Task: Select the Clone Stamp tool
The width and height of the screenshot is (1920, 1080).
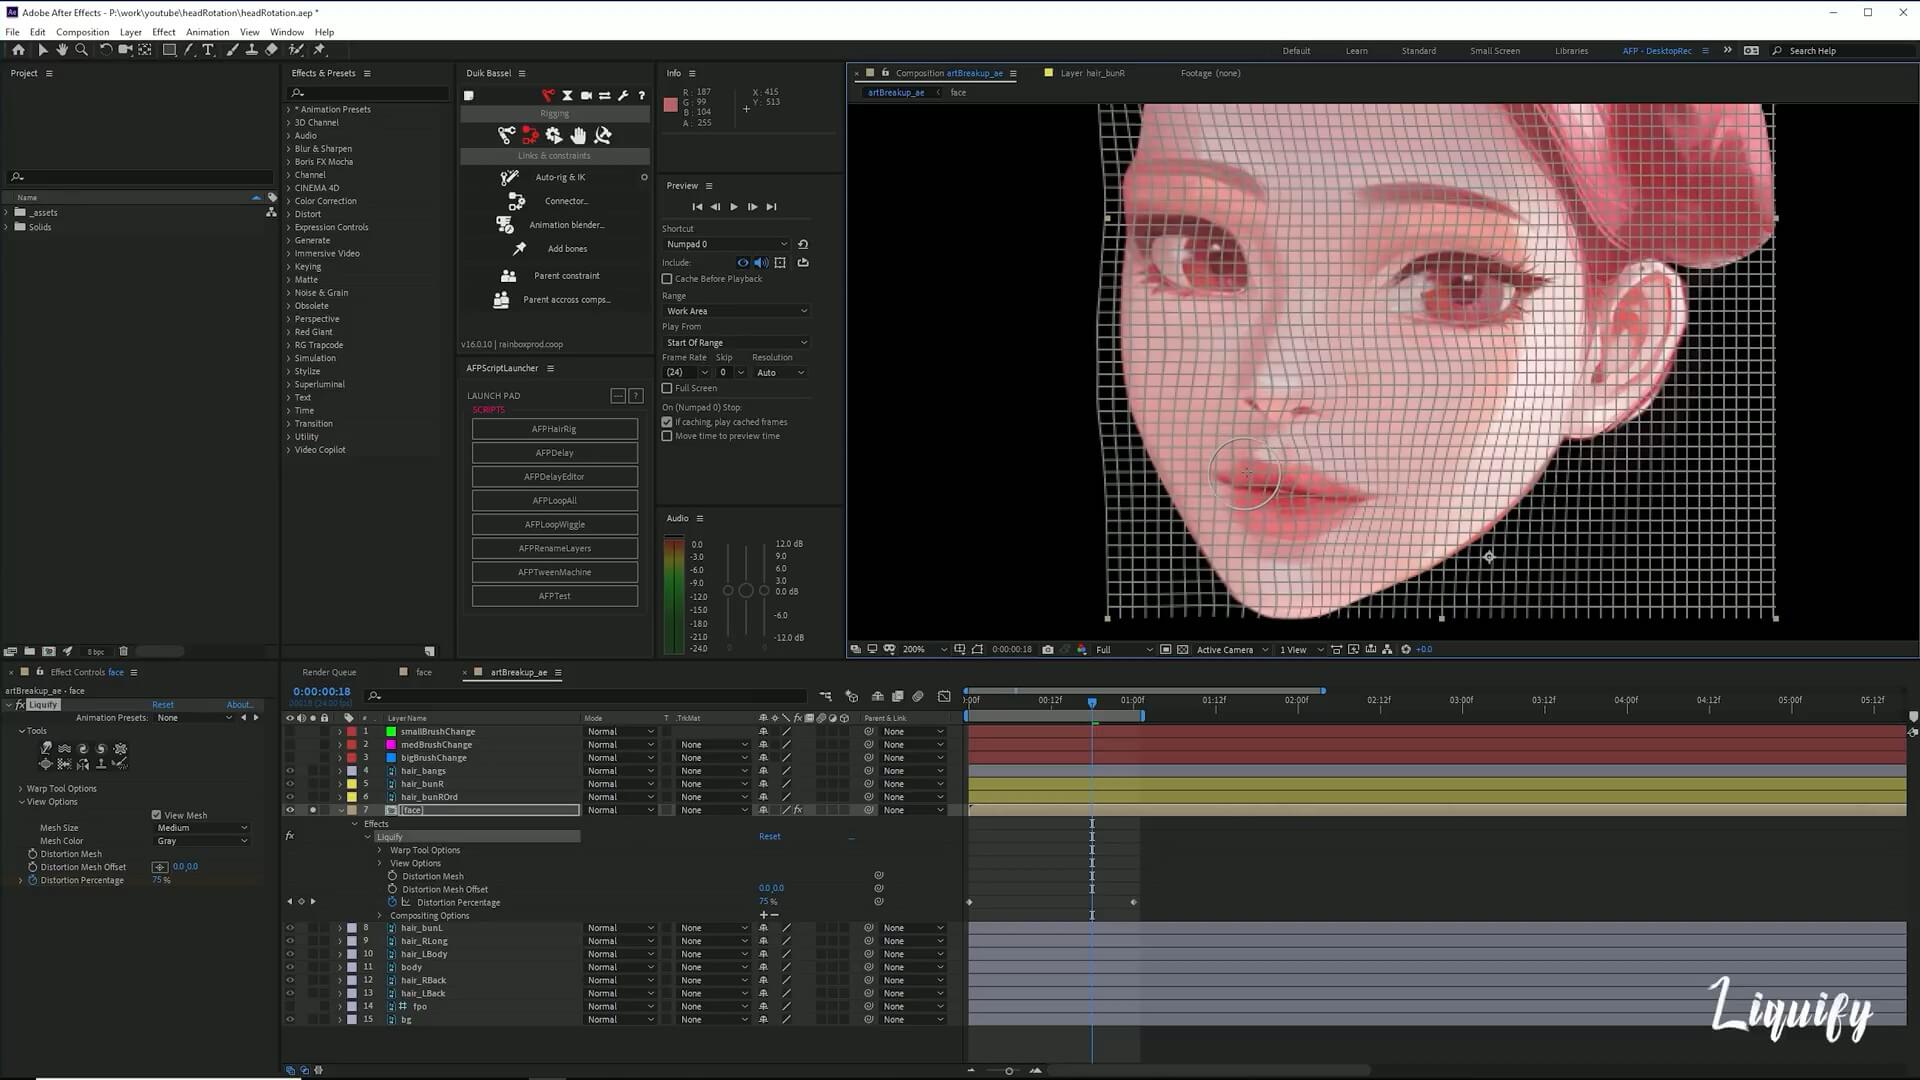Action: pyautogui.click(x=251, y=50)
